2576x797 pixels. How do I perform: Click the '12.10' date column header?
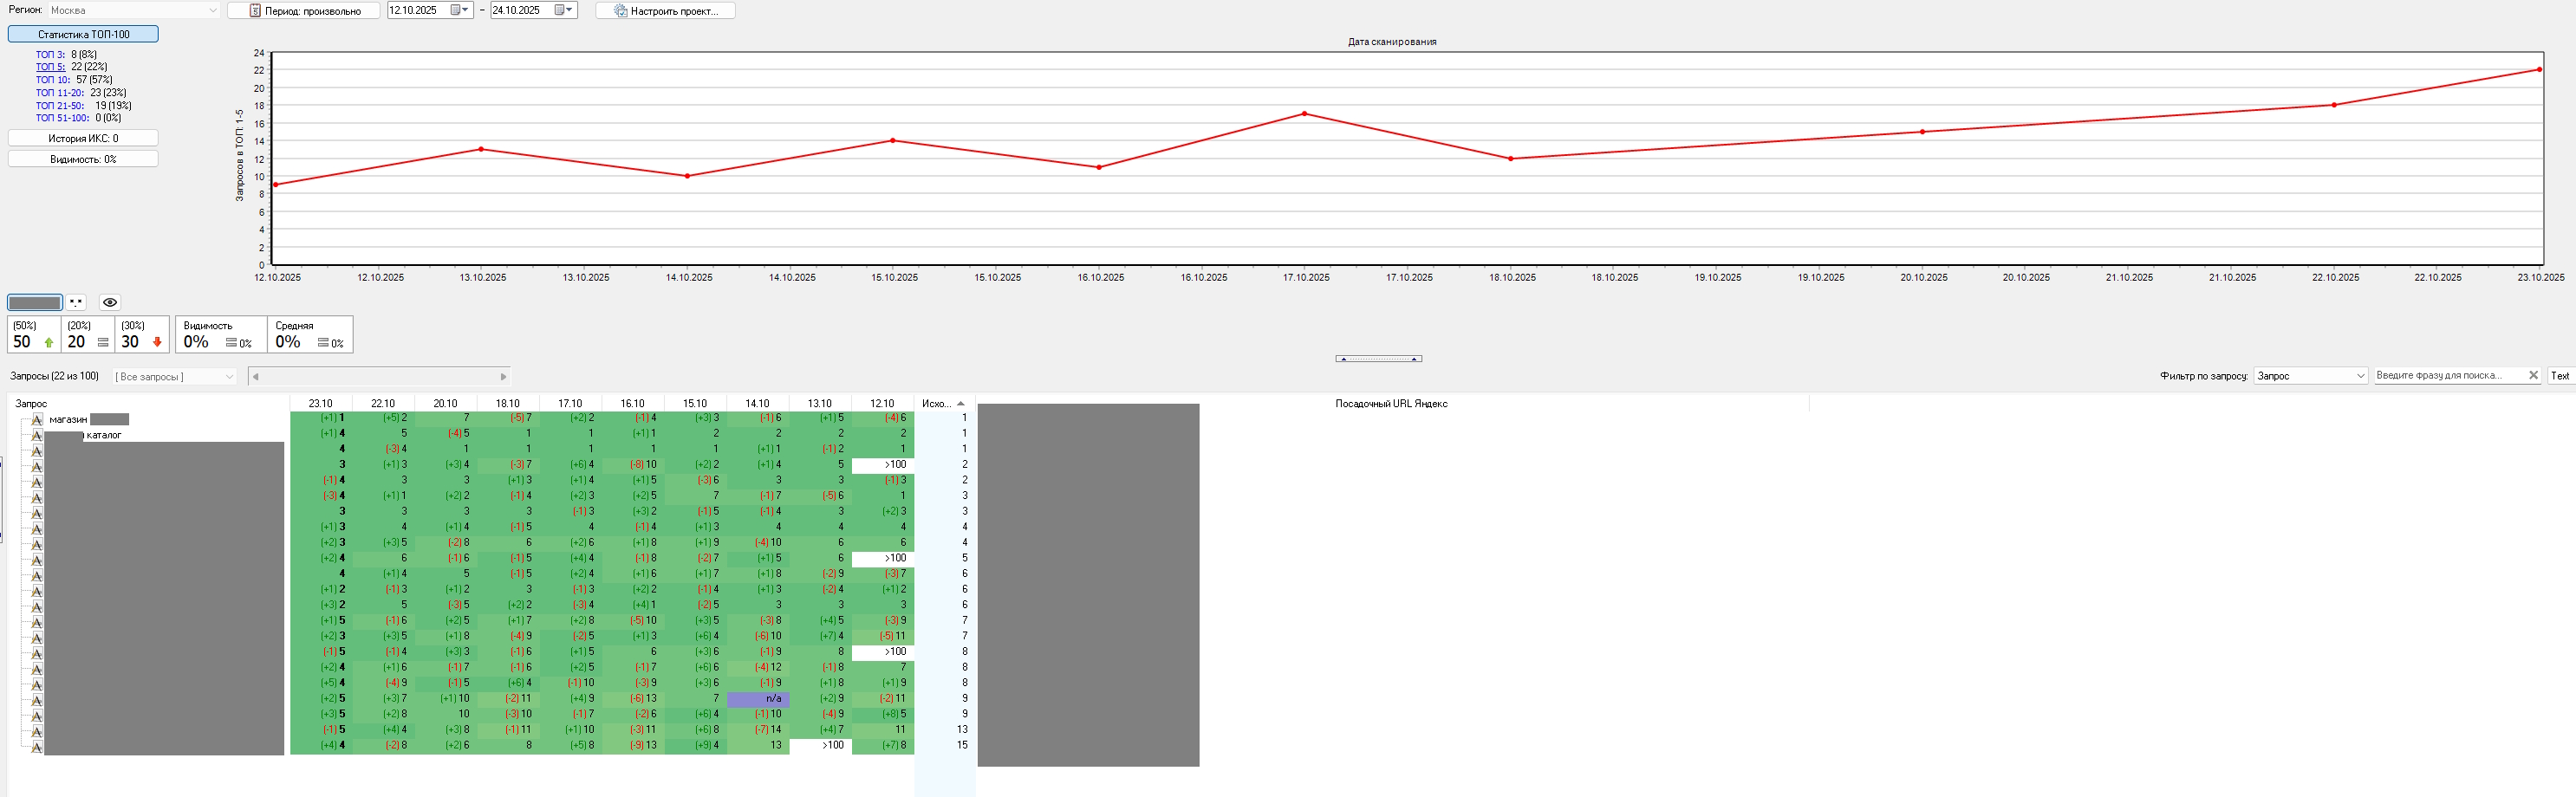coord(882,404)
